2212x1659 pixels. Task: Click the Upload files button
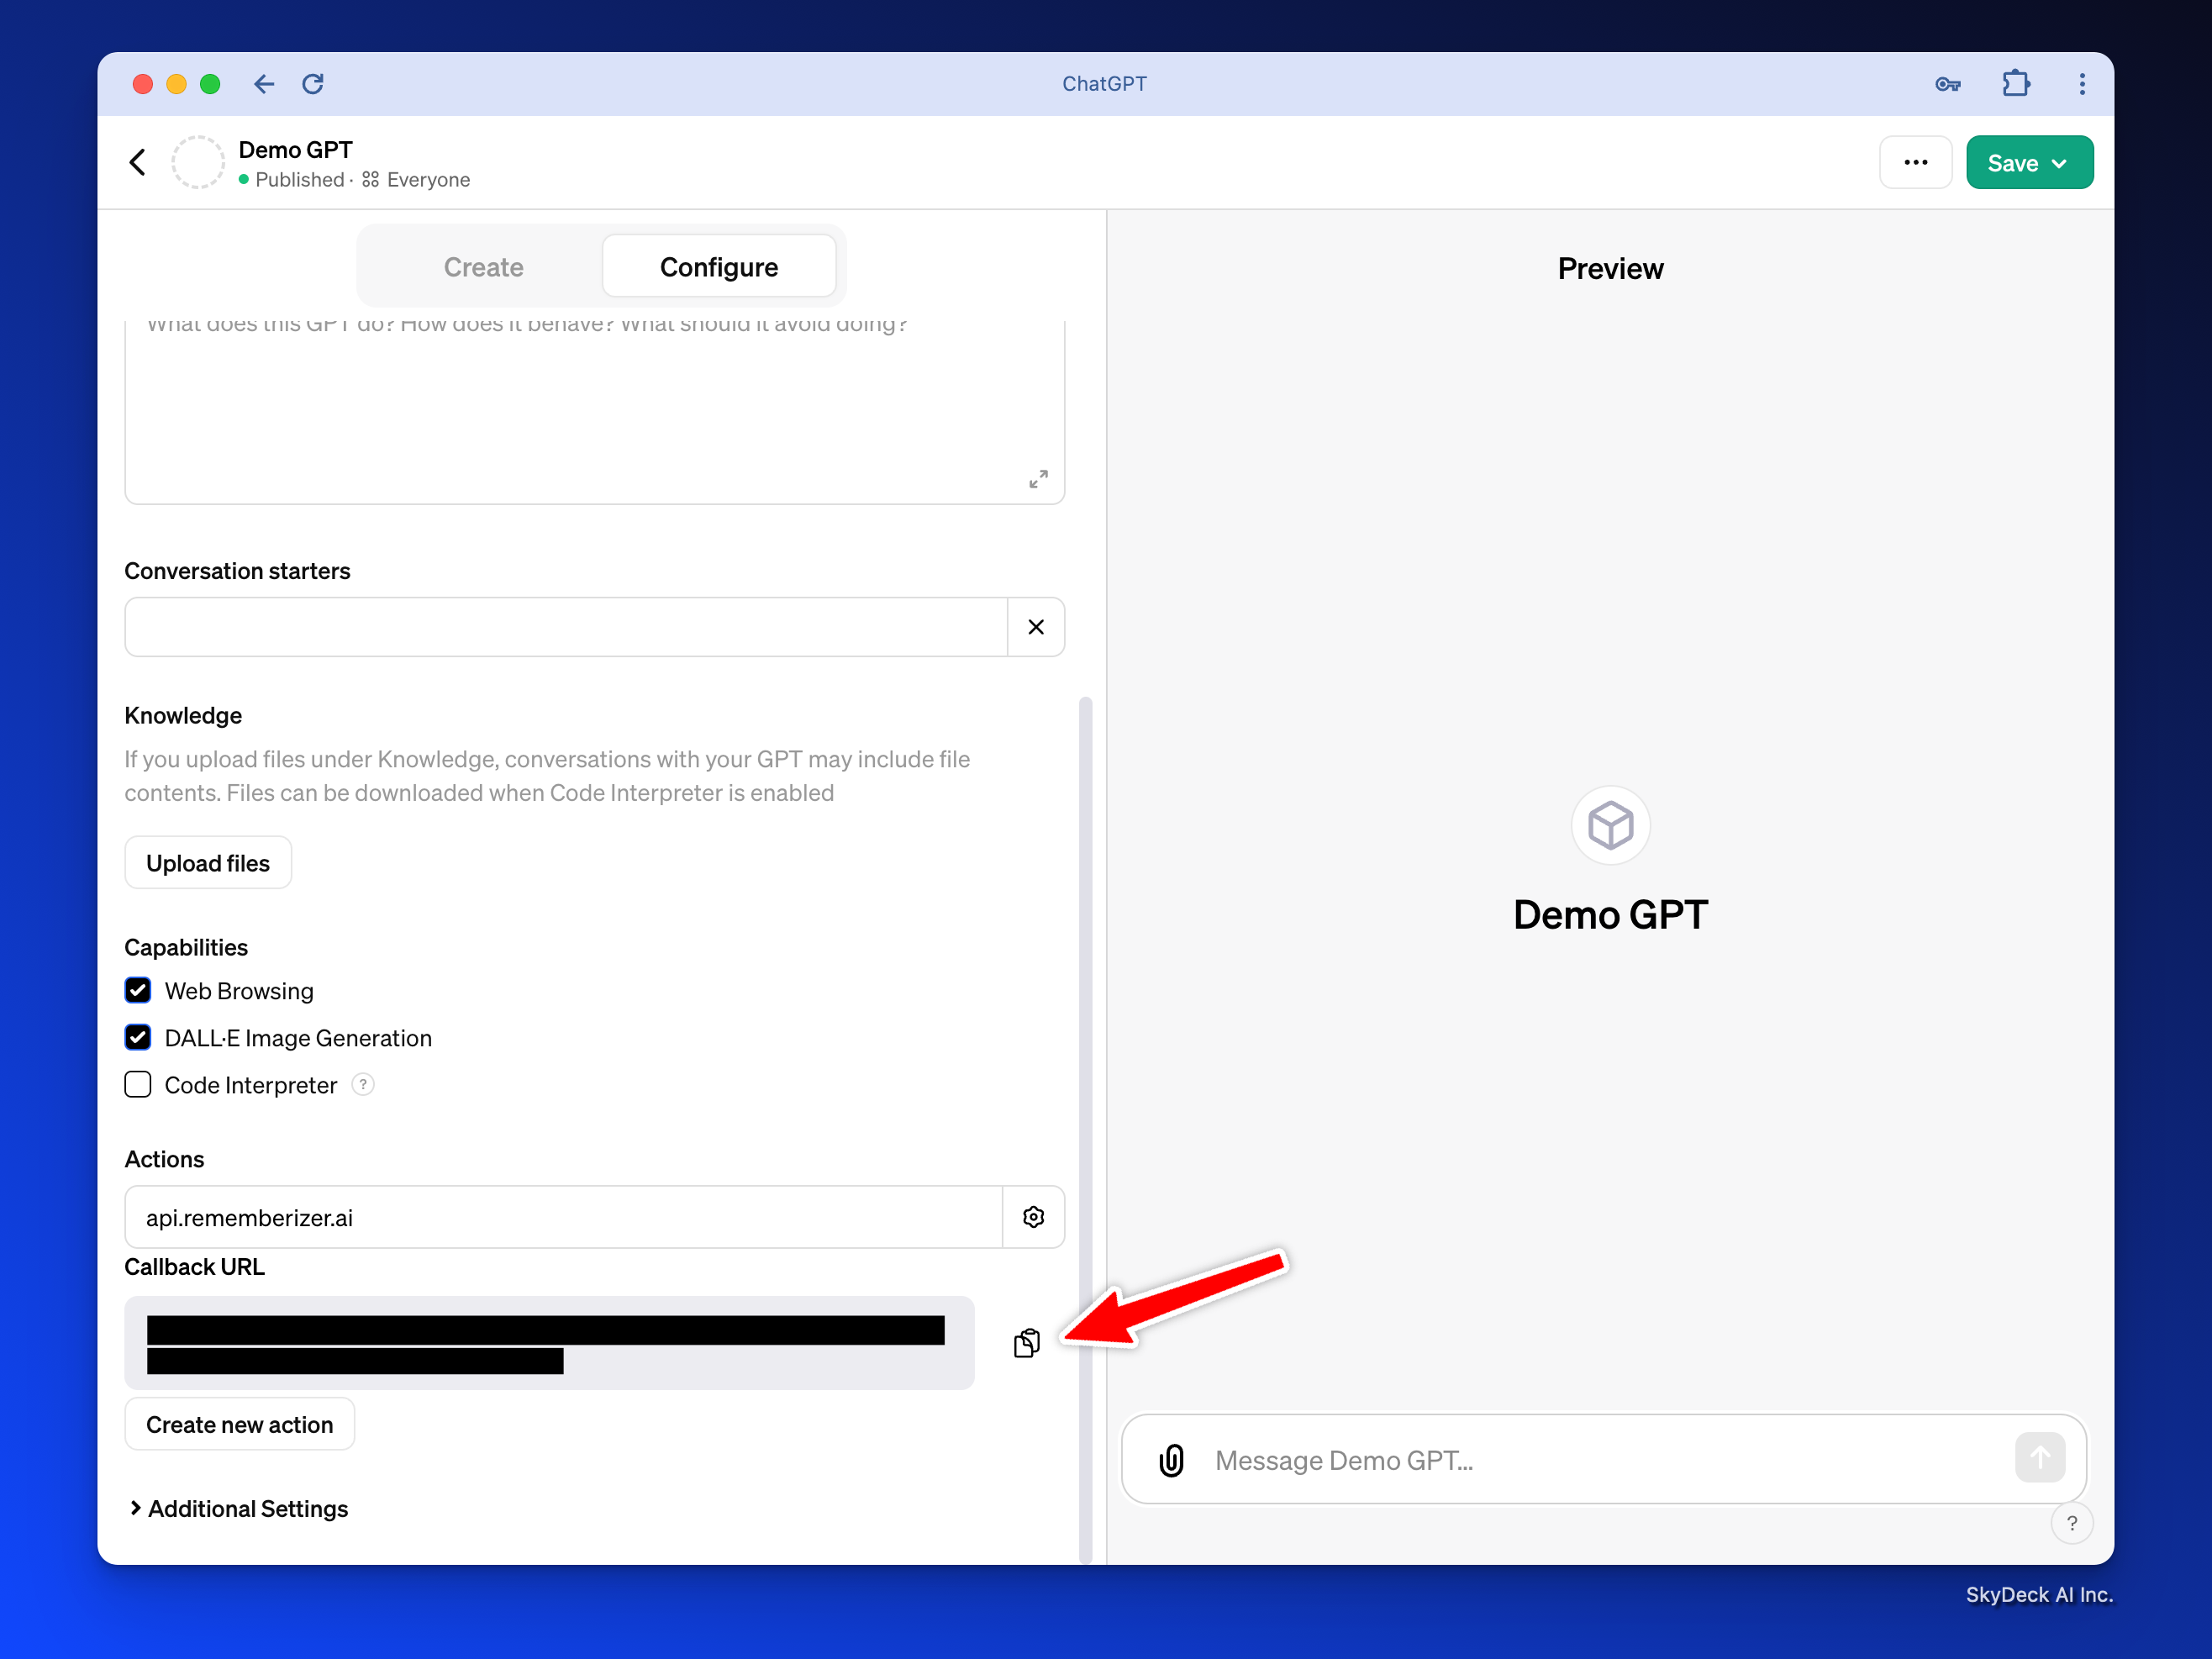[207, 863]
